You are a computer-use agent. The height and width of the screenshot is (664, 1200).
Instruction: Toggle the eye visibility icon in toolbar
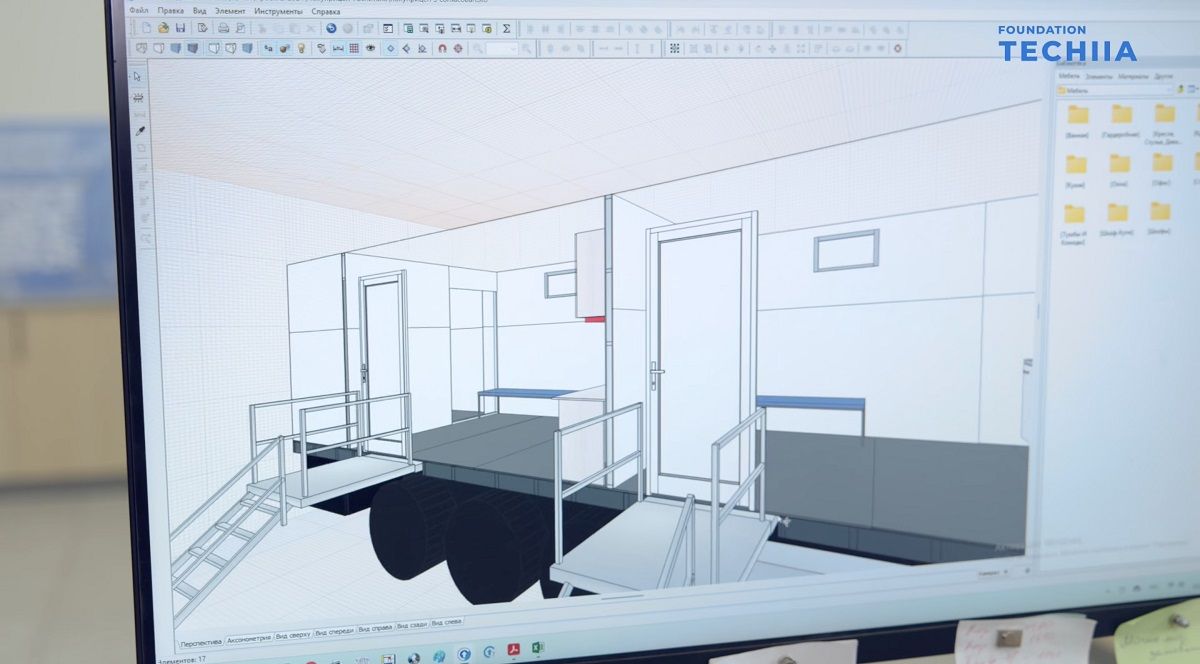point(370,48)
